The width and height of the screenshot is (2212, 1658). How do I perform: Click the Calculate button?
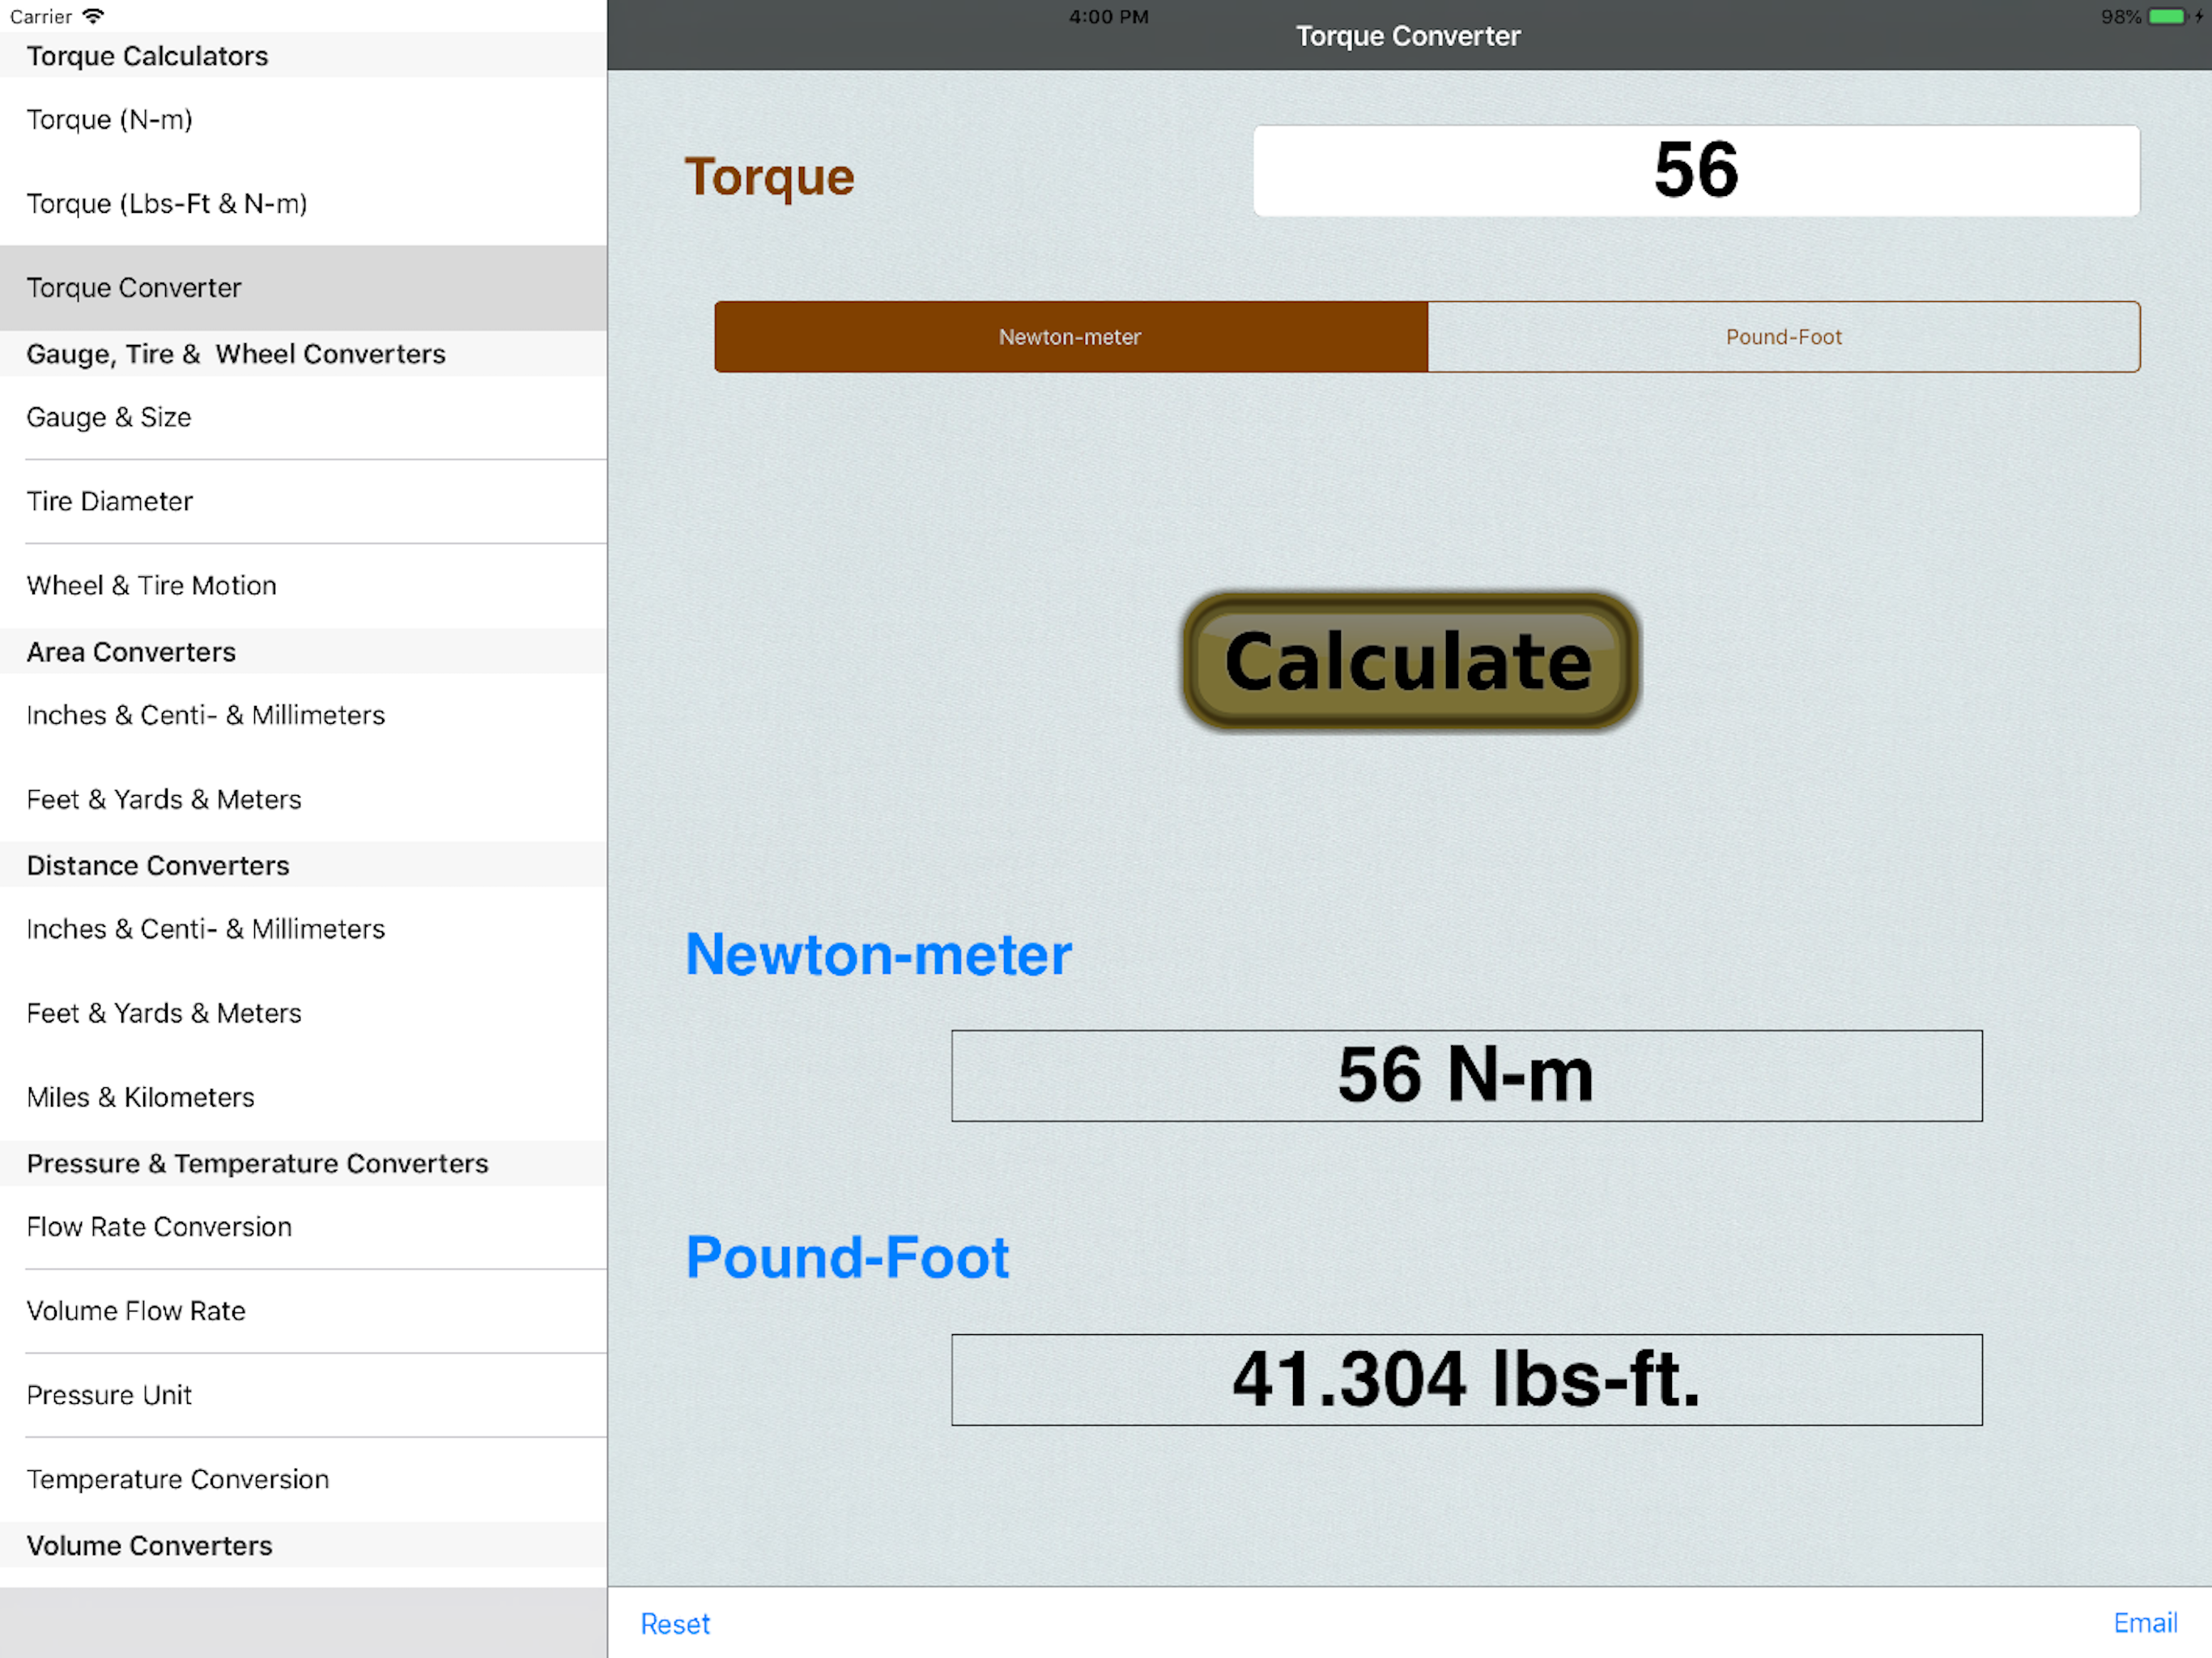pyautogui.click(x=1410, y=662)
